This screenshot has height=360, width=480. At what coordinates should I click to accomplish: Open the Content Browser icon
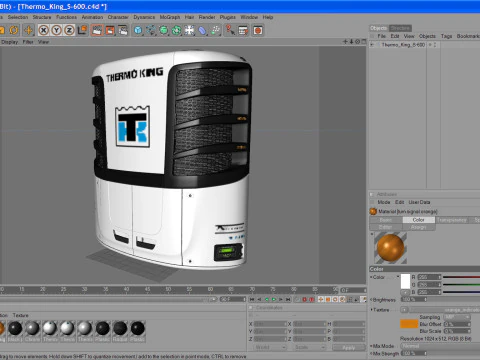(243, 30)
